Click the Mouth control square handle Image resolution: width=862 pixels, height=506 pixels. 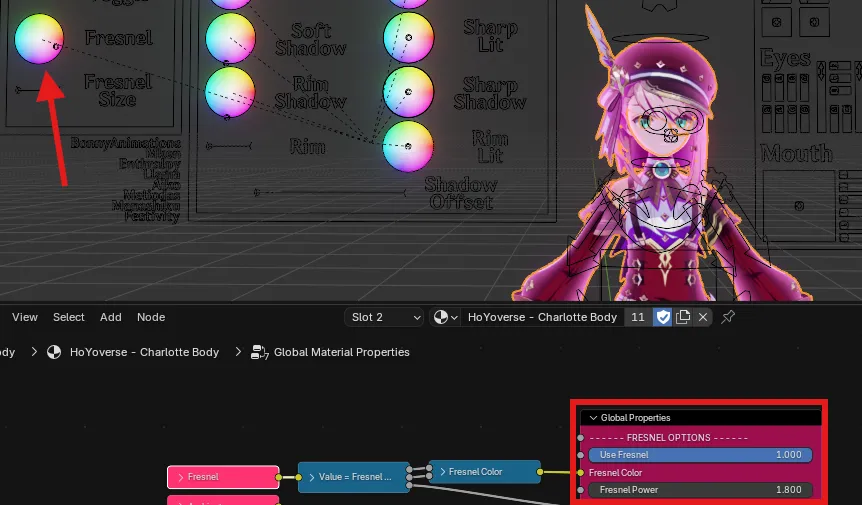click(799, 206)
